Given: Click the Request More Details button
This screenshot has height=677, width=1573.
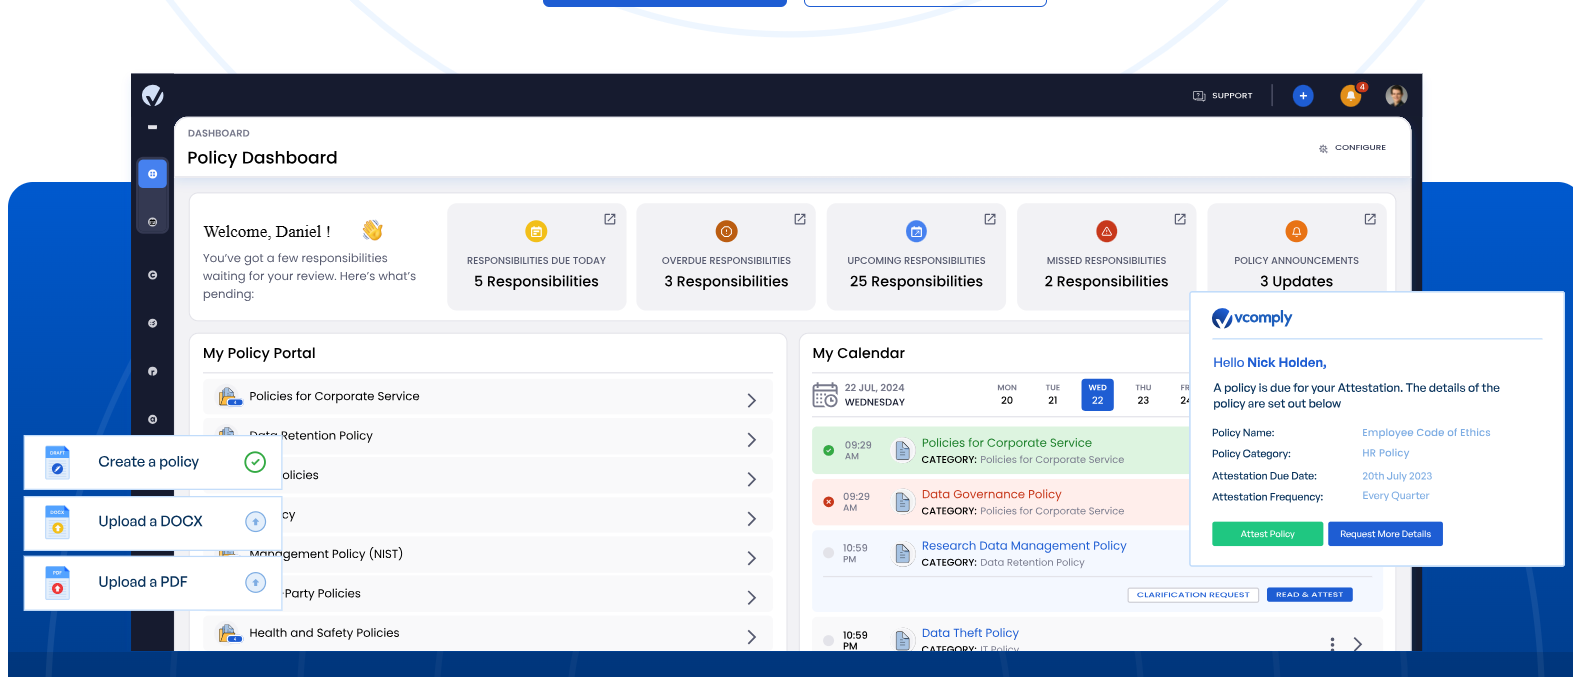Looking at the screenshot, I should [x=1385, y=534].
